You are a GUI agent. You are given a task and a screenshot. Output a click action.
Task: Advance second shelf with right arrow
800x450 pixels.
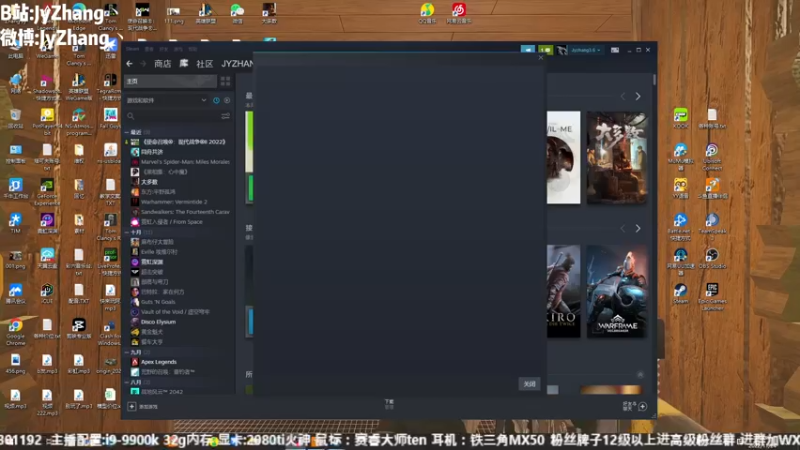(x=638, y=229)
